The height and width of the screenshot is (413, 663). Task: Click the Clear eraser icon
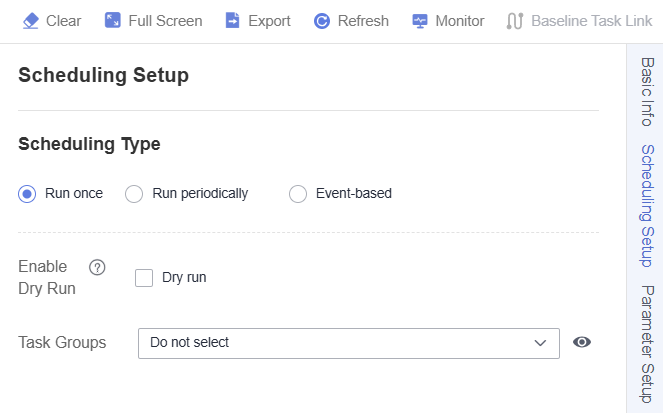point(30,20)
